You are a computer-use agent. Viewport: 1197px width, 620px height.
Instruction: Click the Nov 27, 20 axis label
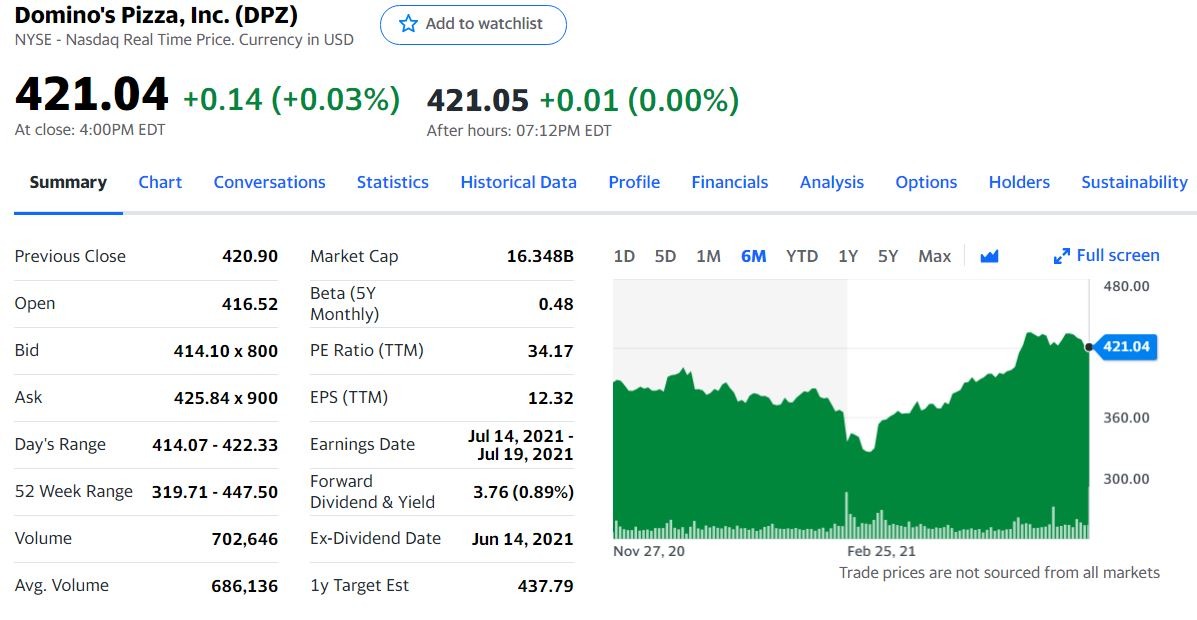(x=649, y=551)
